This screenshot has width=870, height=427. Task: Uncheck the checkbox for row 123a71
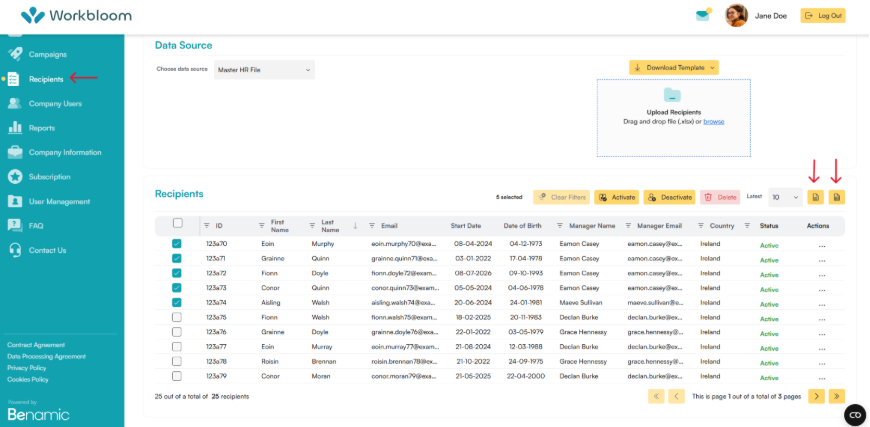click(176, 258)
